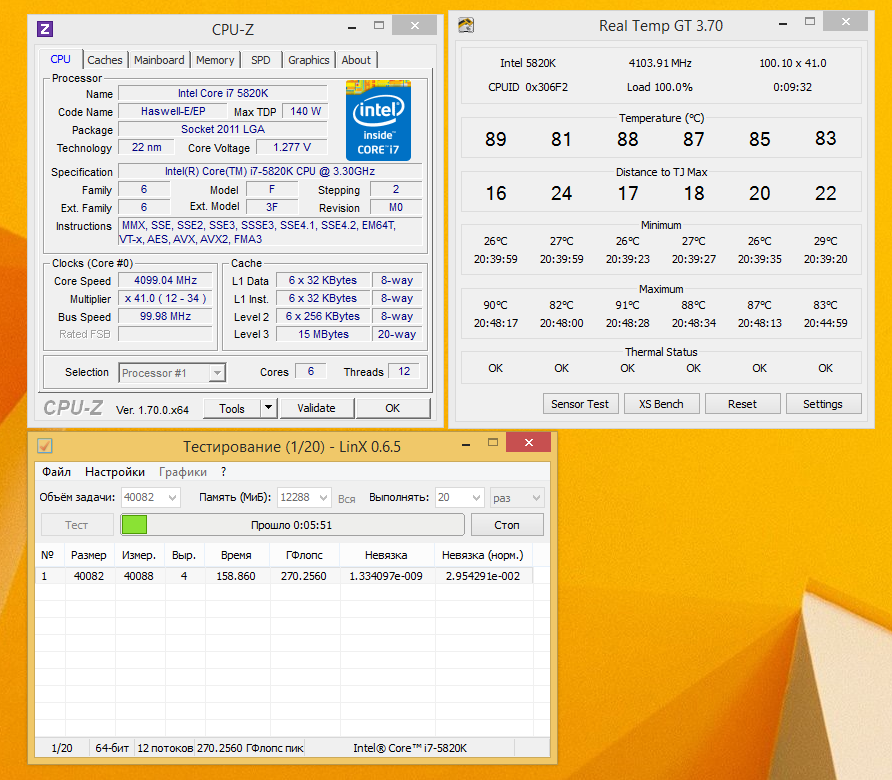The width and height of the screenshot is (892, 780).
Task: Click the Threads value 12 in CPU-Z
Action: pos(404,372)
